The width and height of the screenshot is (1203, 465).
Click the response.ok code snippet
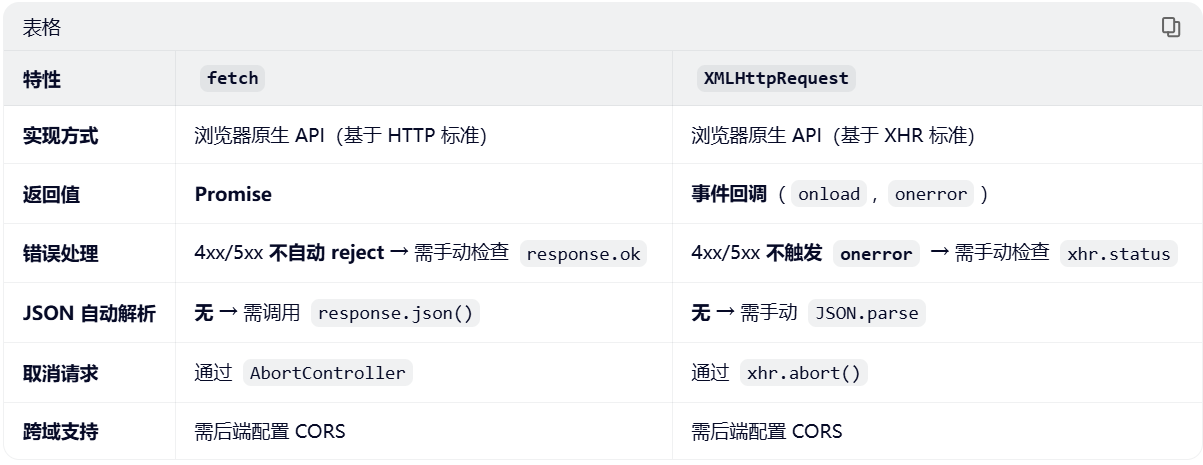[x=583, y=253]
